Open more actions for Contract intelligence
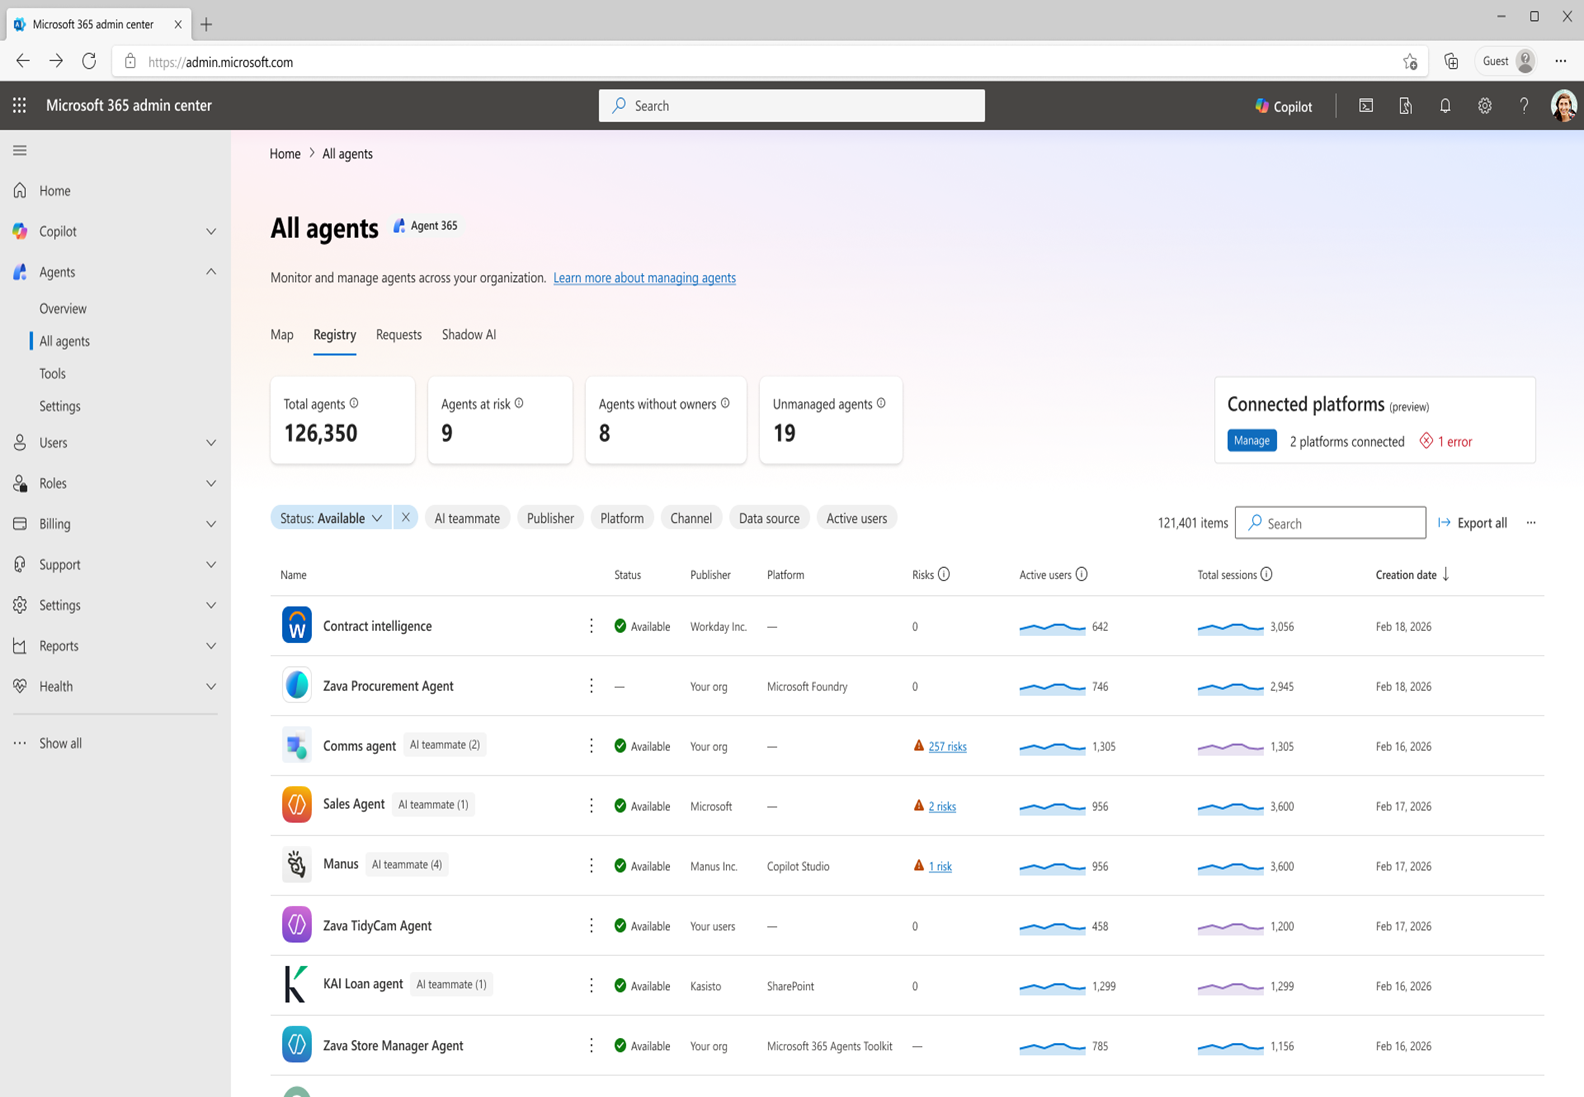Image resolution: width=1584 pixels, height=1097 pixels. (x=591, y=626)
